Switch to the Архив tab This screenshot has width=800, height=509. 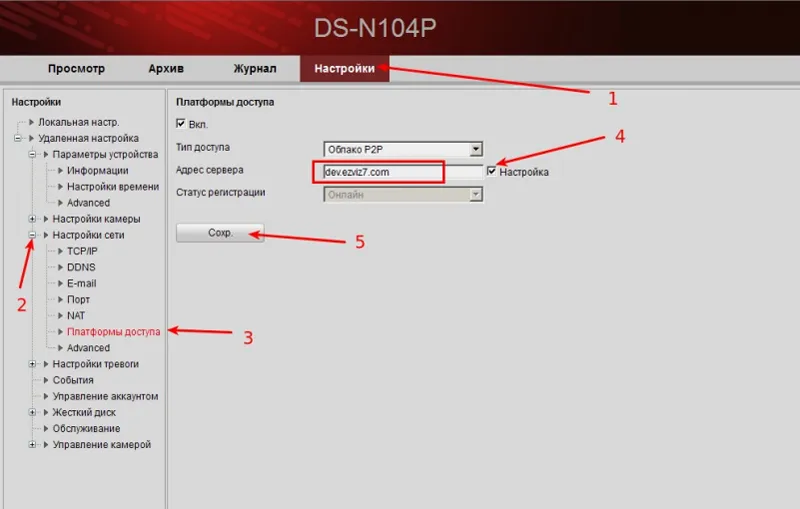[x=166, y=69]
